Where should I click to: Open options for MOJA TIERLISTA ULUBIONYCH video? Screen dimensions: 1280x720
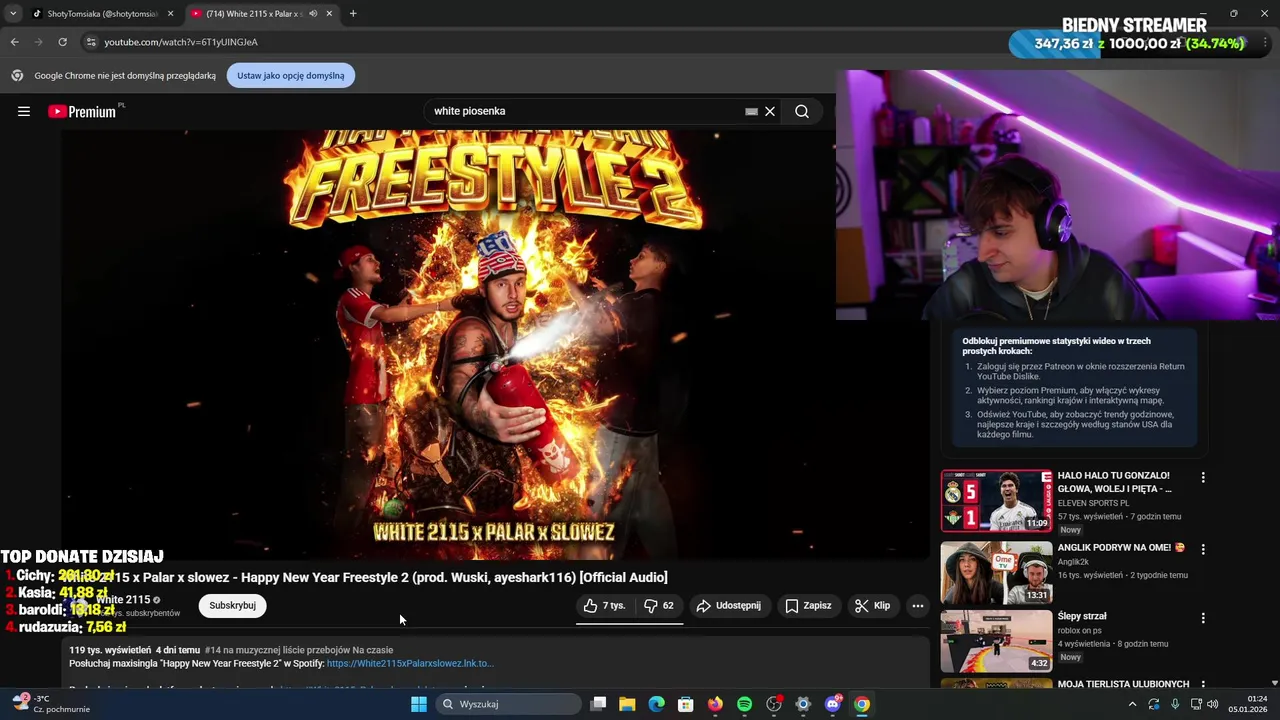[1203, 686]
